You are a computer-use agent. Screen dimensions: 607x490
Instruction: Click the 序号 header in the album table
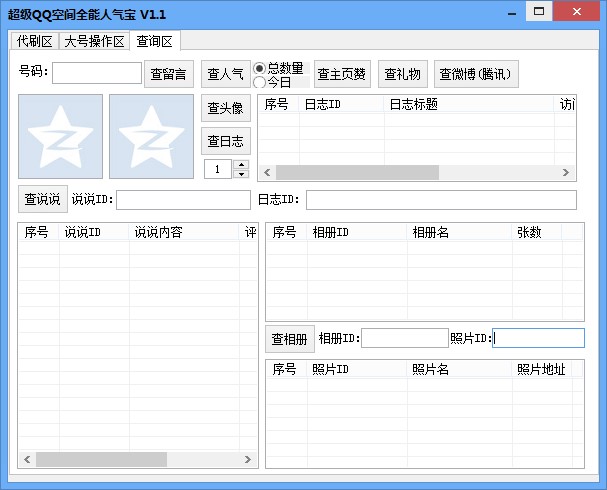click(x=286, y=232)
